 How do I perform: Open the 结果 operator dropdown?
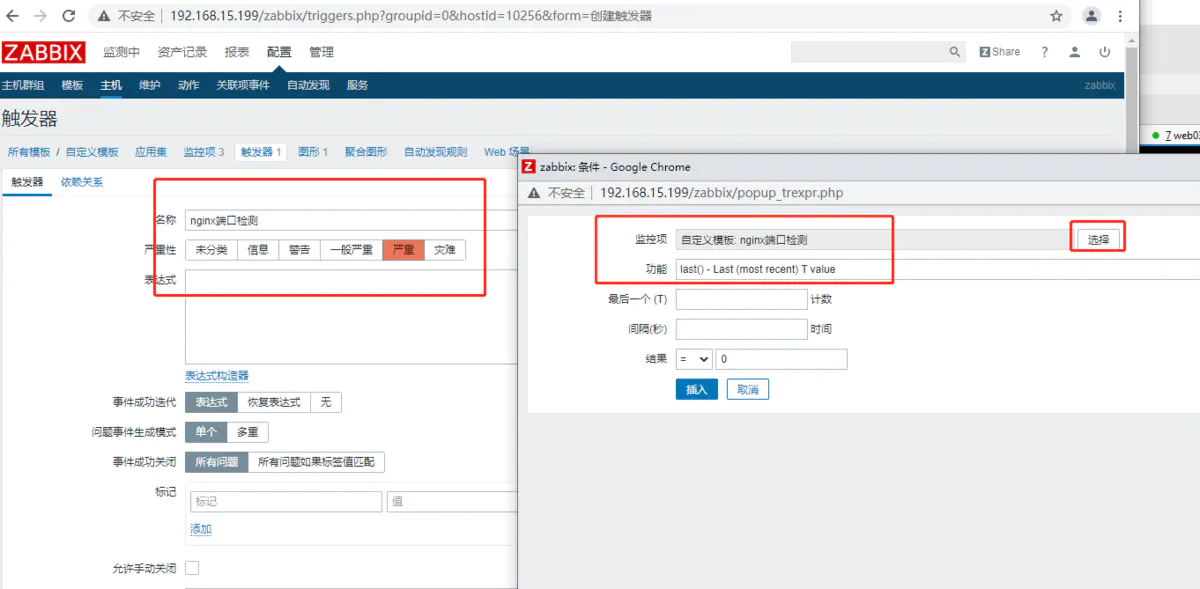coord(693,359)
